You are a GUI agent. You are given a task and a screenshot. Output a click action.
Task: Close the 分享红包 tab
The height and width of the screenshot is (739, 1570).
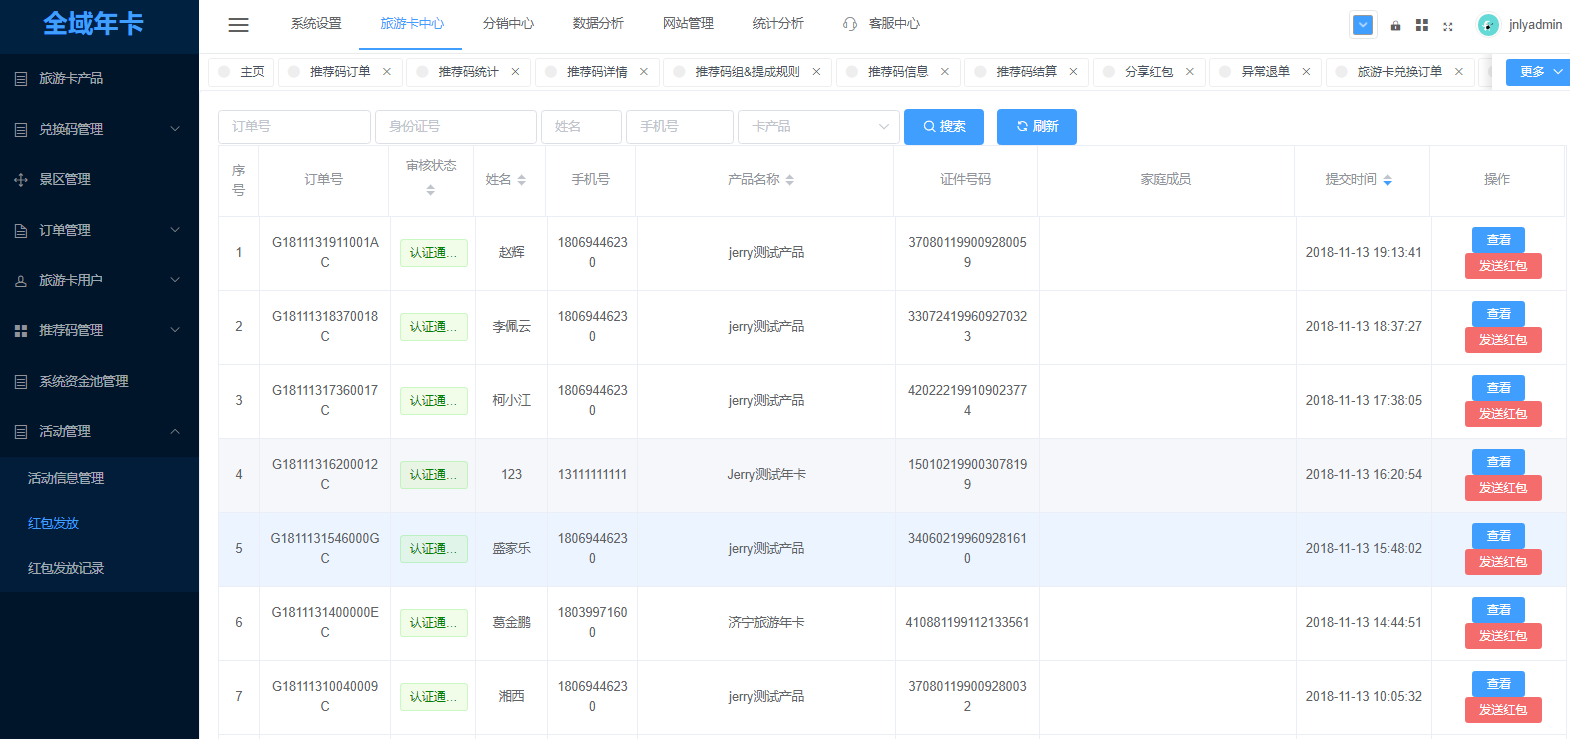(x=1189, y=72)
